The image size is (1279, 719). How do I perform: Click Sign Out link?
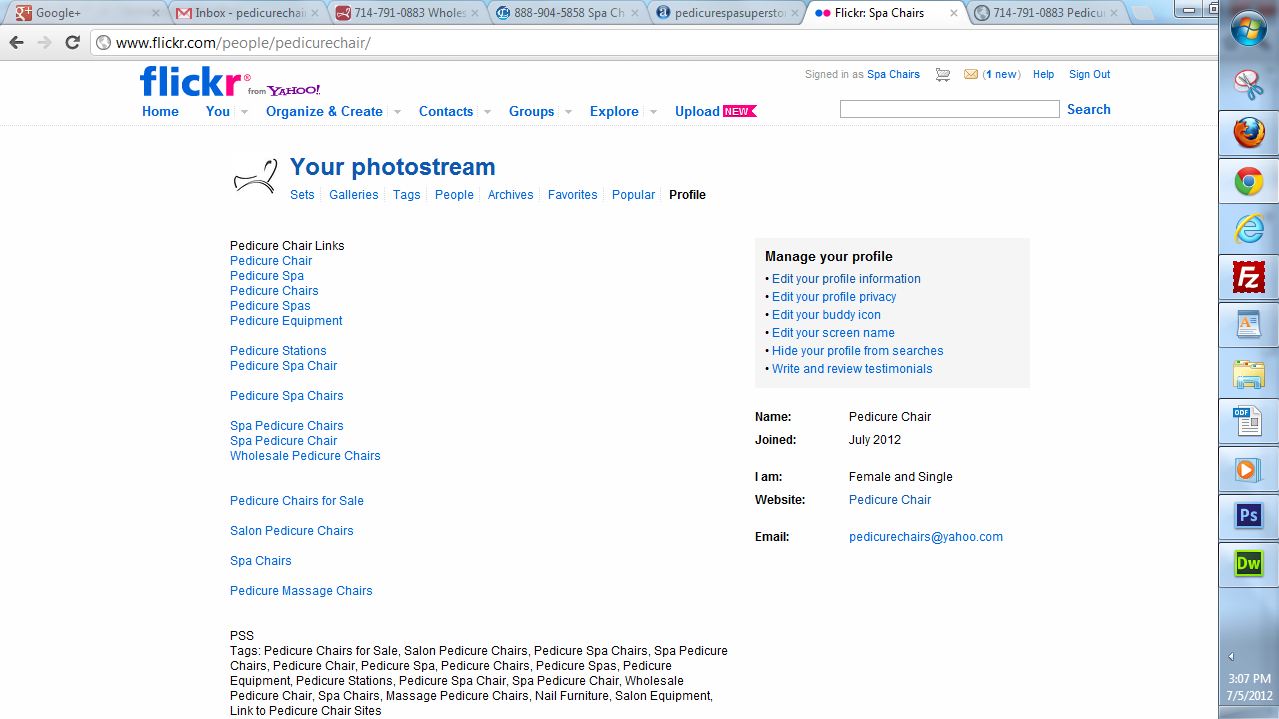tap(1089, 74)
